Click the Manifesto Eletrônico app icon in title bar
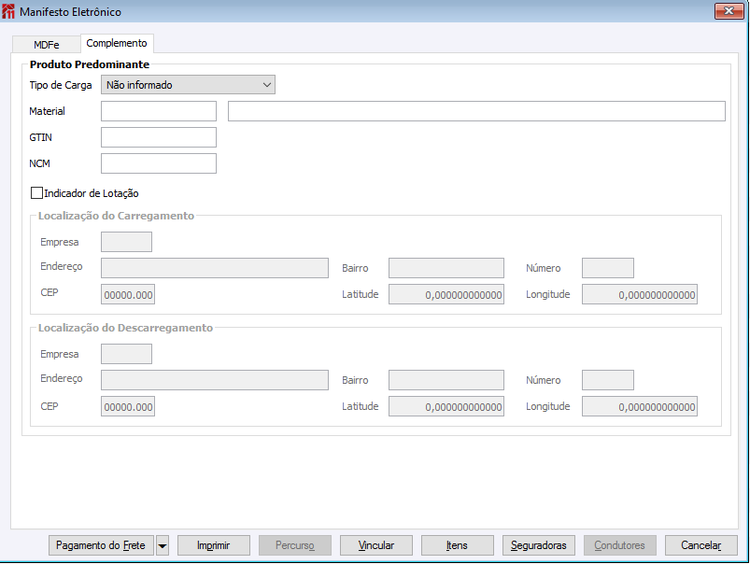This screenshot has width=750, height=564. [8, 11]
